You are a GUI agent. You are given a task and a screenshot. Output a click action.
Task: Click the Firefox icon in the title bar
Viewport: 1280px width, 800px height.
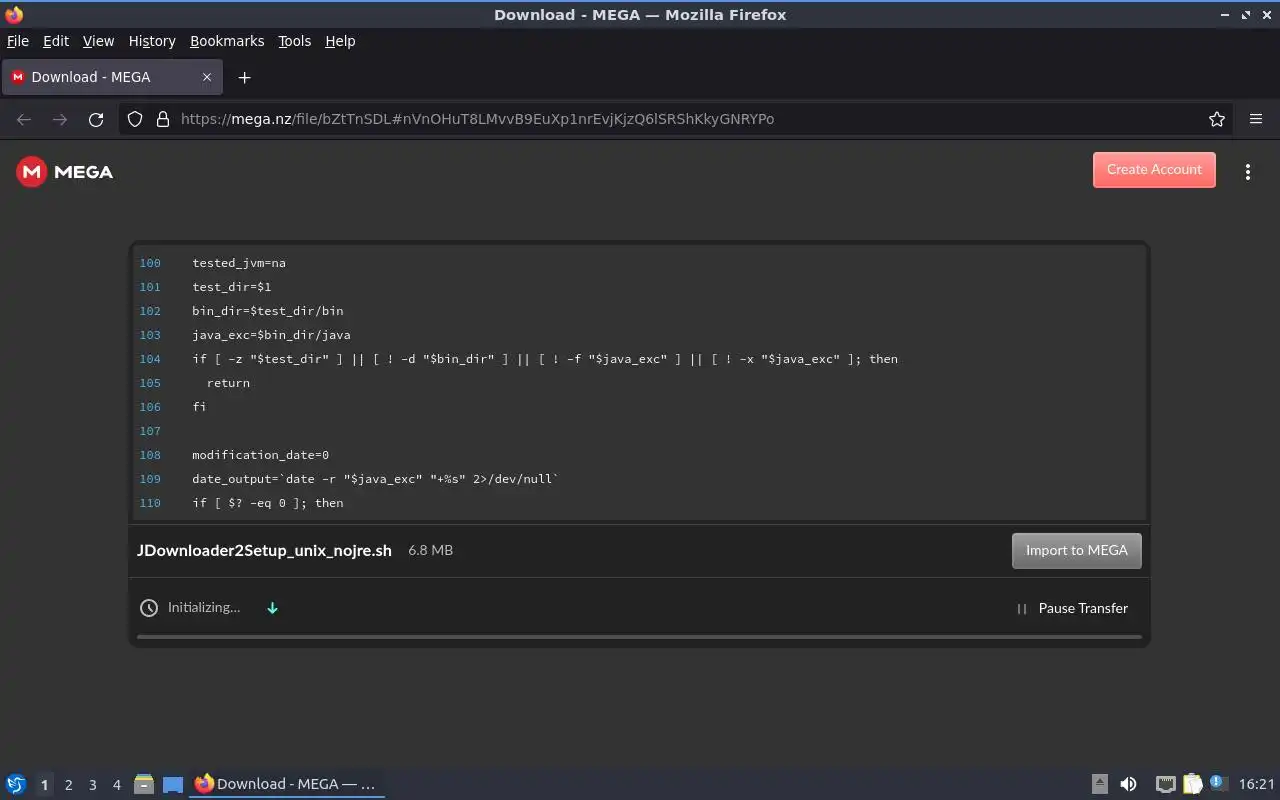coord(14,15)
